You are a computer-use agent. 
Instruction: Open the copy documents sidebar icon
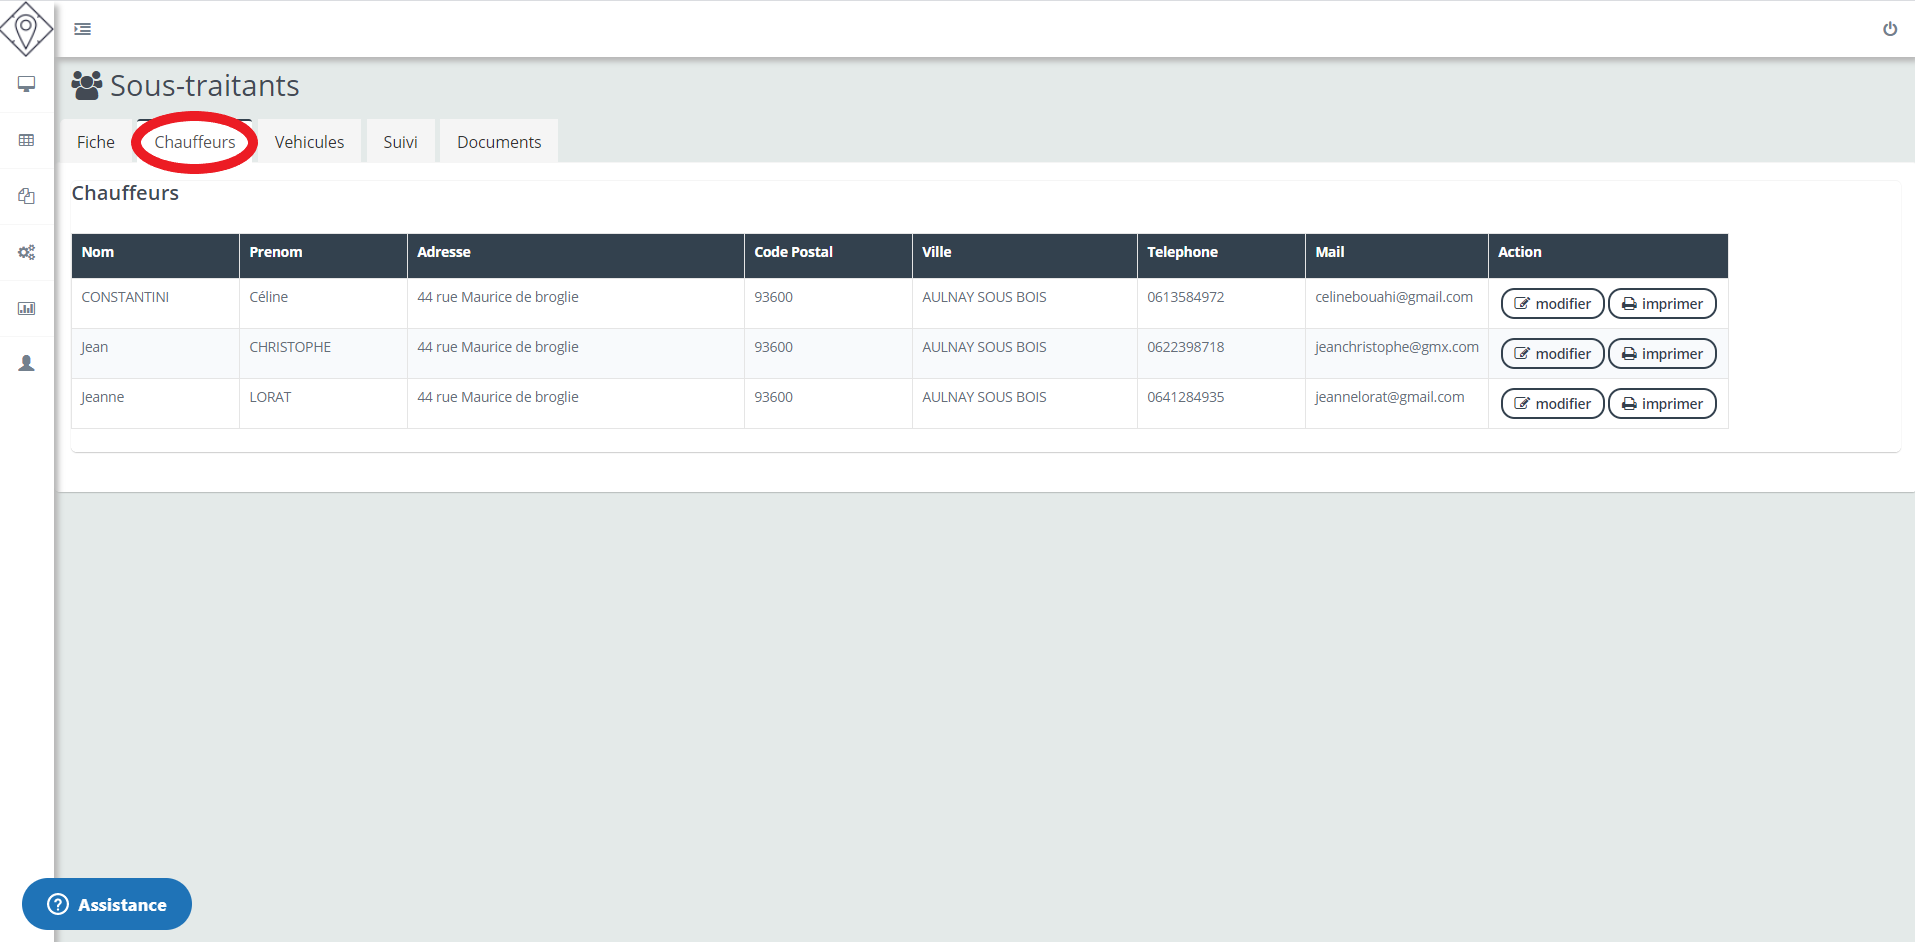(x=27, y=196)
